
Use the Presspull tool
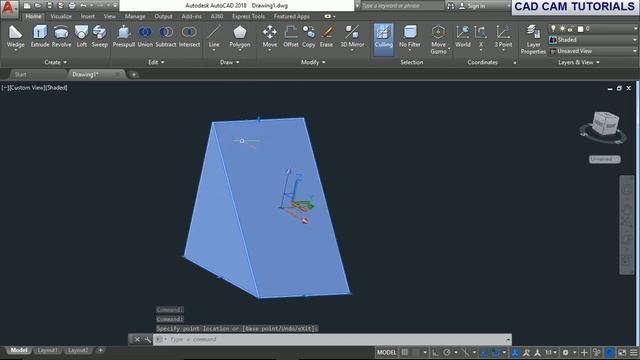(x=124, y=37)
